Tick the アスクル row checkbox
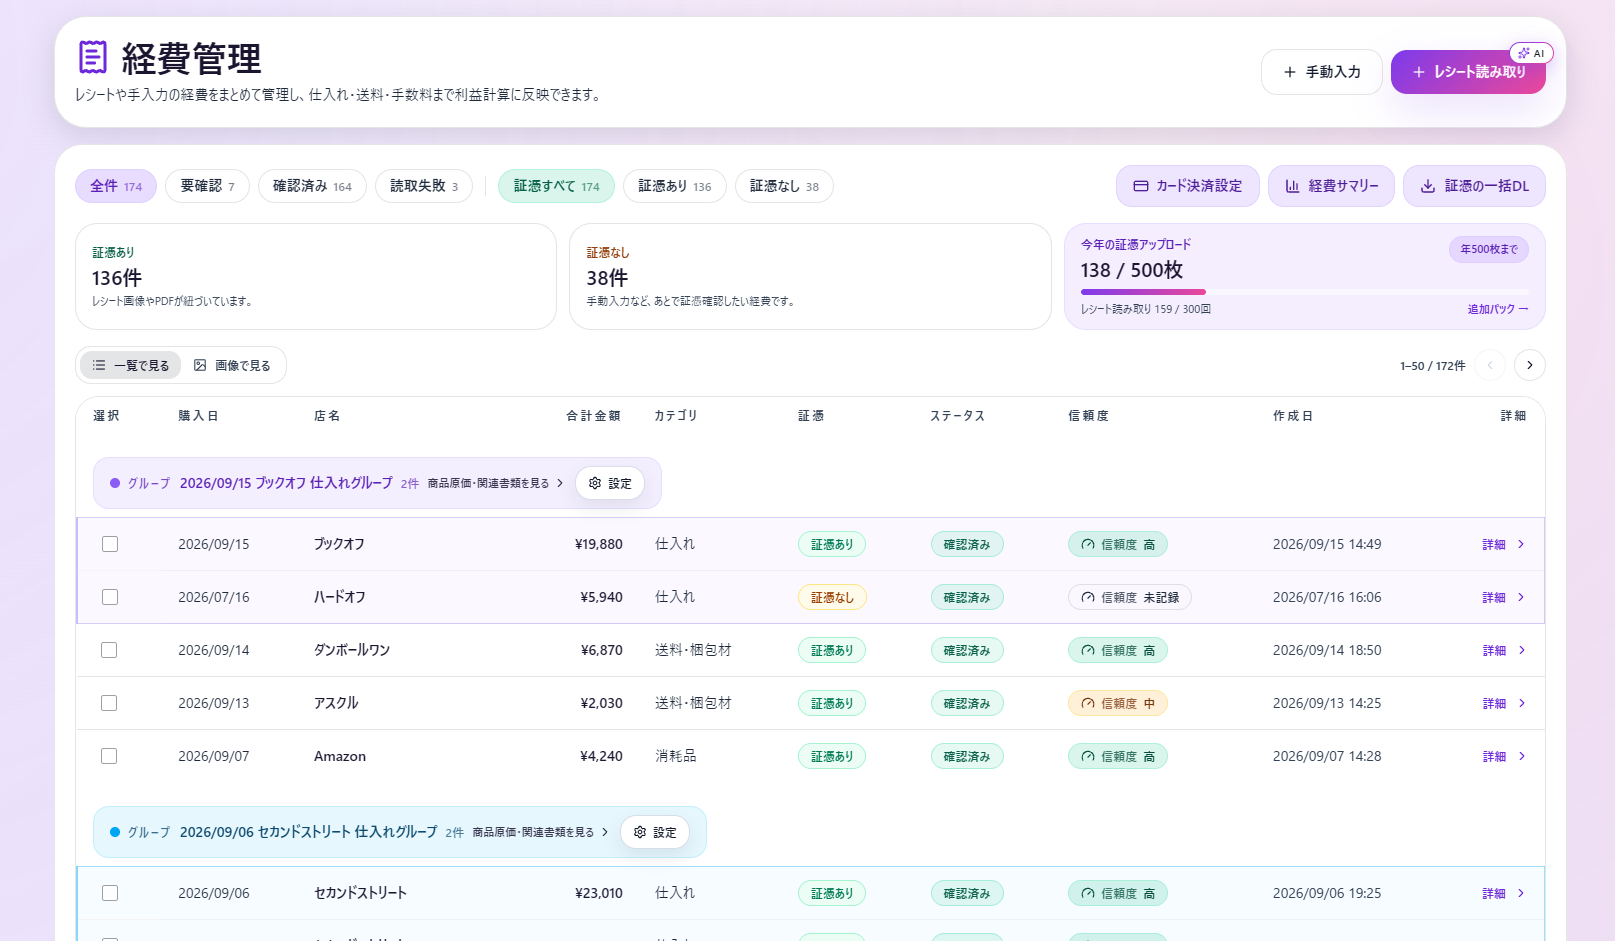The image size is (1615, 941). tap(110, 703)
